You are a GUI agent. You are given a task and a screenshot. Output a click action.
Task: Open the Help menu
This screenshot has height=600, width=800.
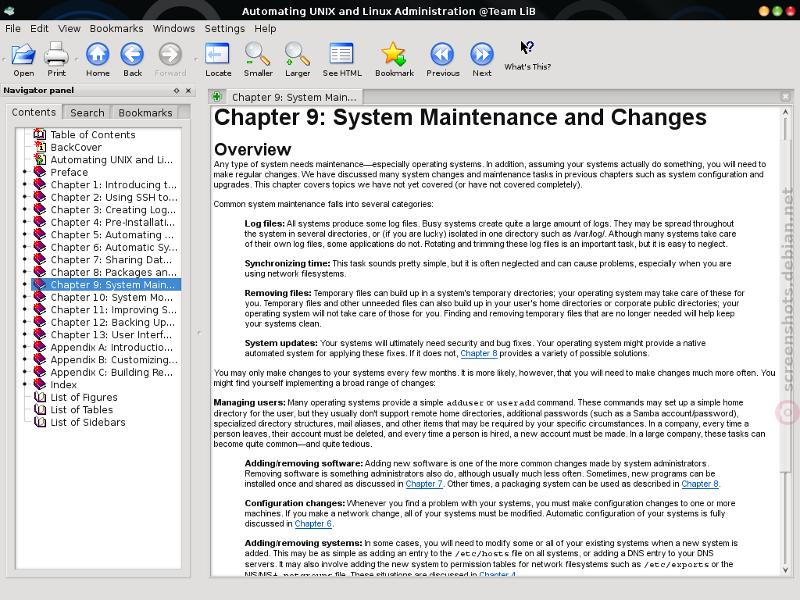pos(265,29)
